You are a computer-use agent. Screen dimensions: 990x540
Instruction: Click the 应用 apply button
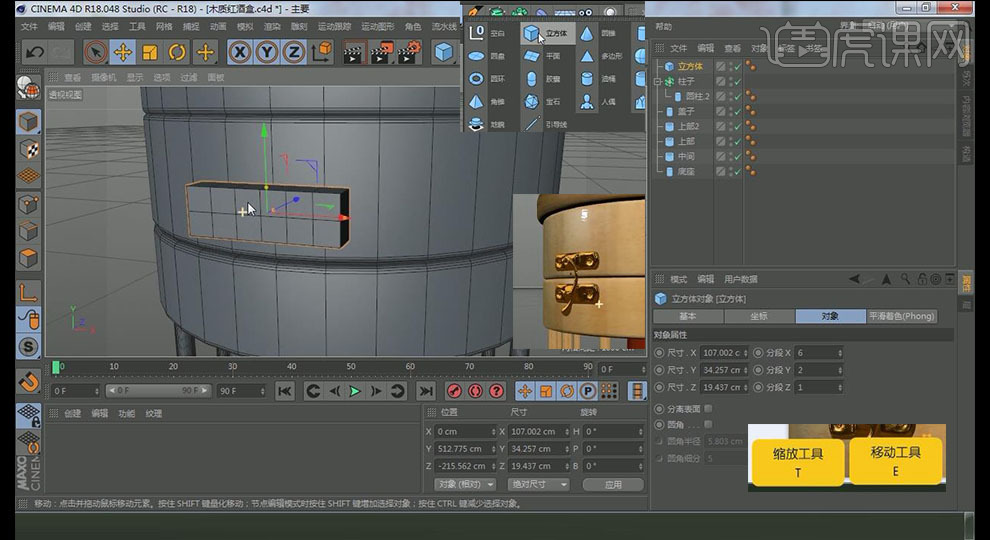(x=613, y=484)
